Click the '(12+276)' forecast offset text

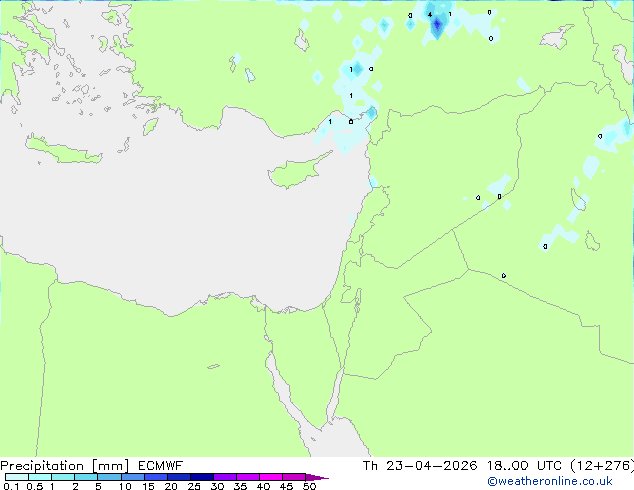coord(602,466)
